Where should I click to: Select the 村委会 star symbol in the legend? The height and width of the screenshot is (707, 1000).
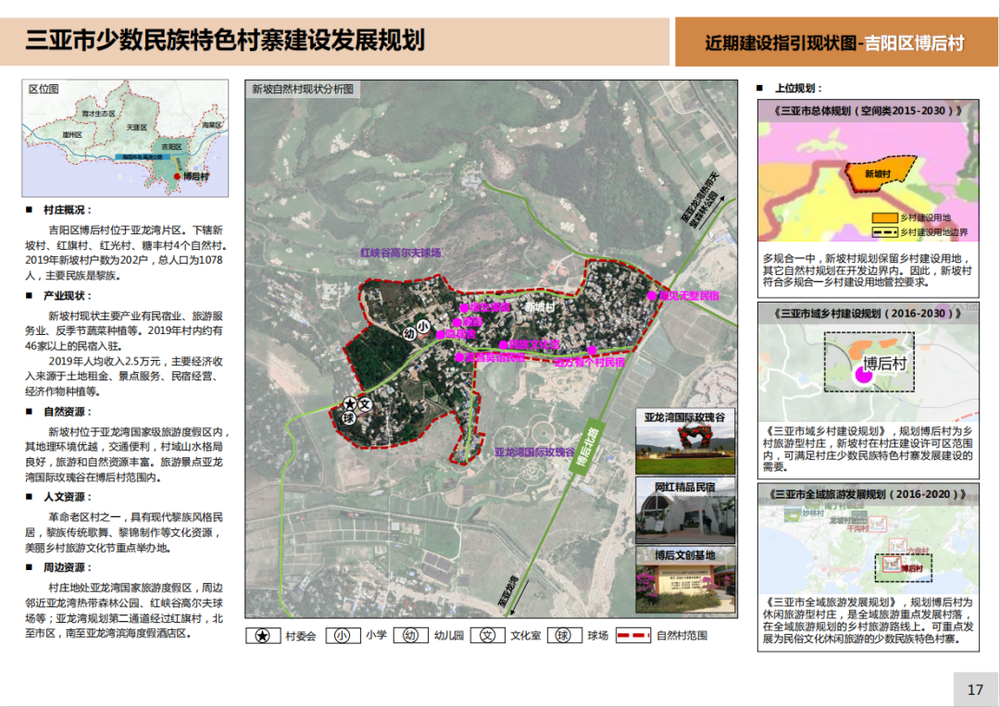(263, 635)
